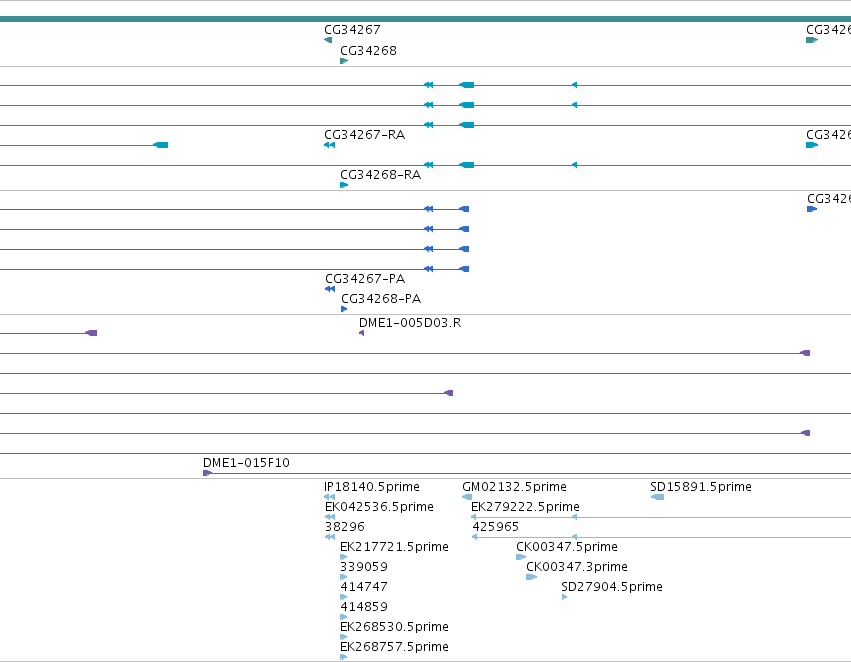This screenshot has width=851, height=662.
Task: Select the GM02132.5prime EST label
Action: [x=514, y=487]
